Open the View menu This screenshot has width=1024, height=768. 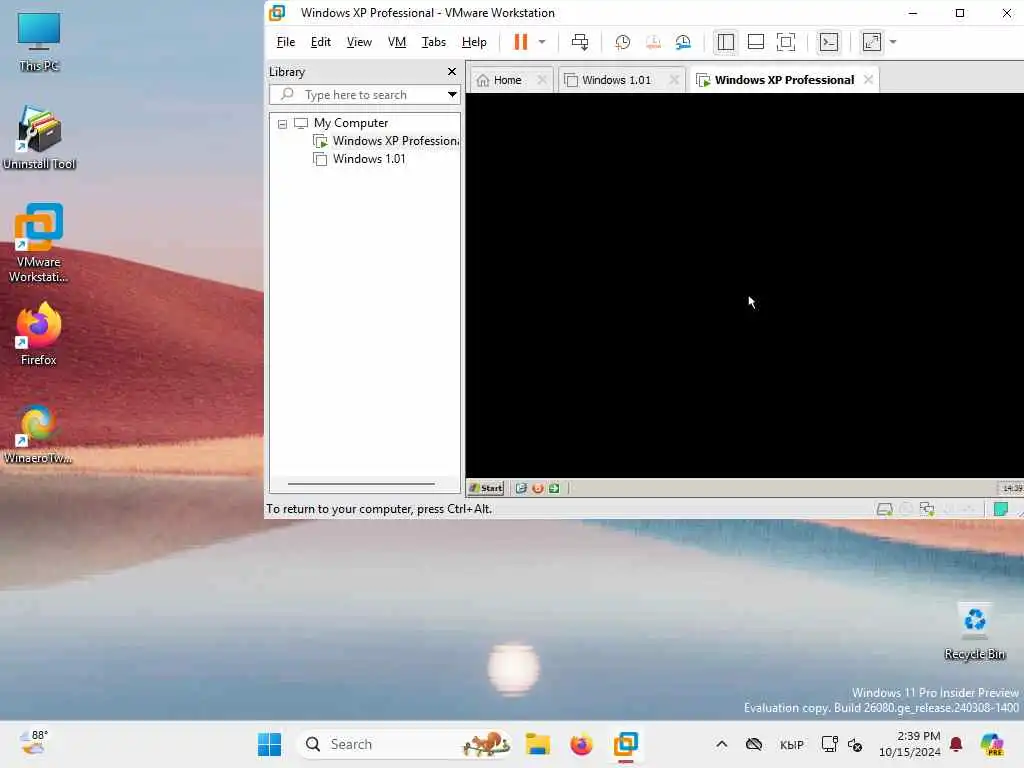pyautogui.click(x=359, y=42)
